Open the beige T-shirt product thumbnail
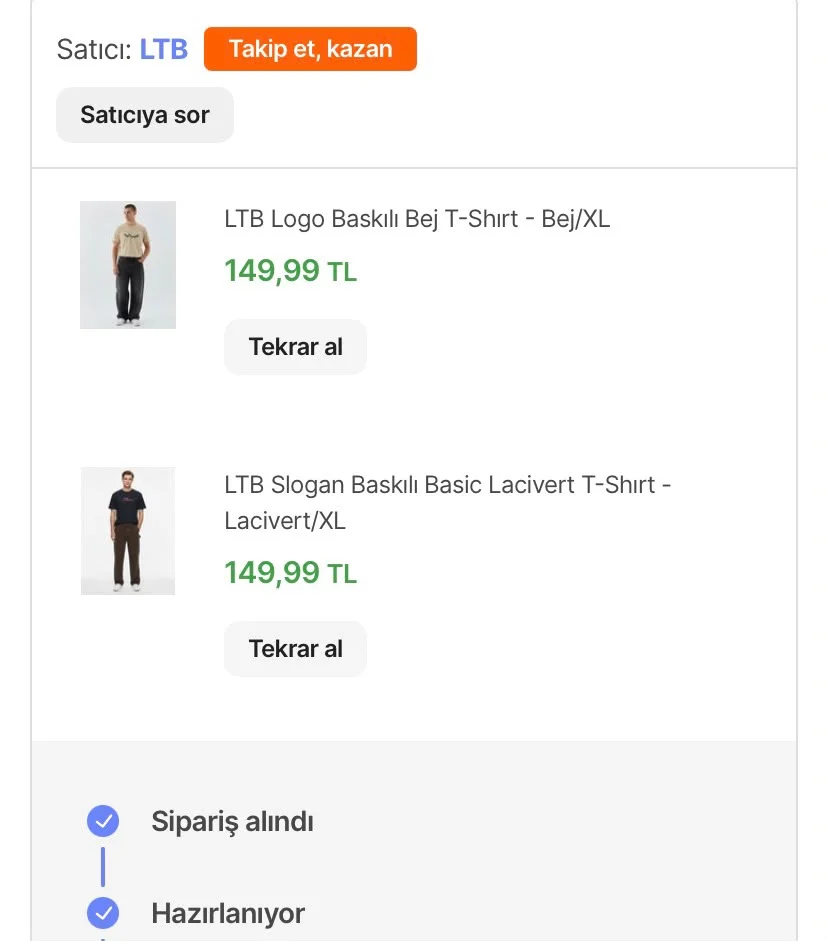This screenshot has height=941, width=828. click(128, 265)
